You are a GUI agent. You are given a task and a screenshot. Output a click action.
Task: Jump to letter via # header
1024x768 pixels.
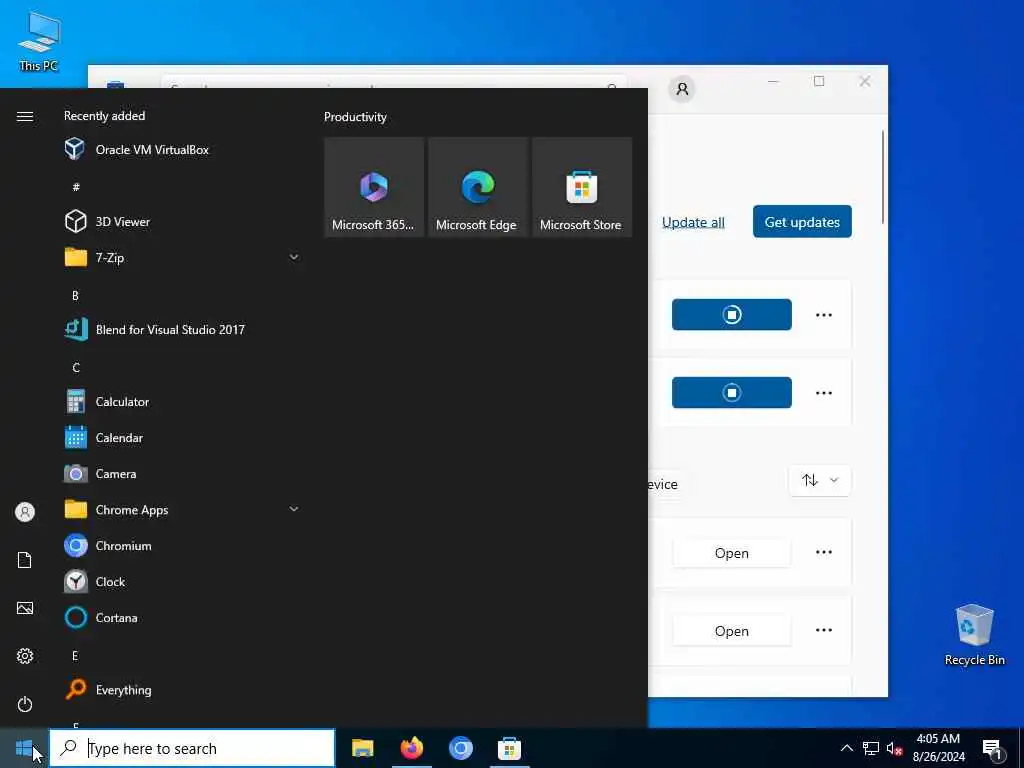click(x=76, y=187)
